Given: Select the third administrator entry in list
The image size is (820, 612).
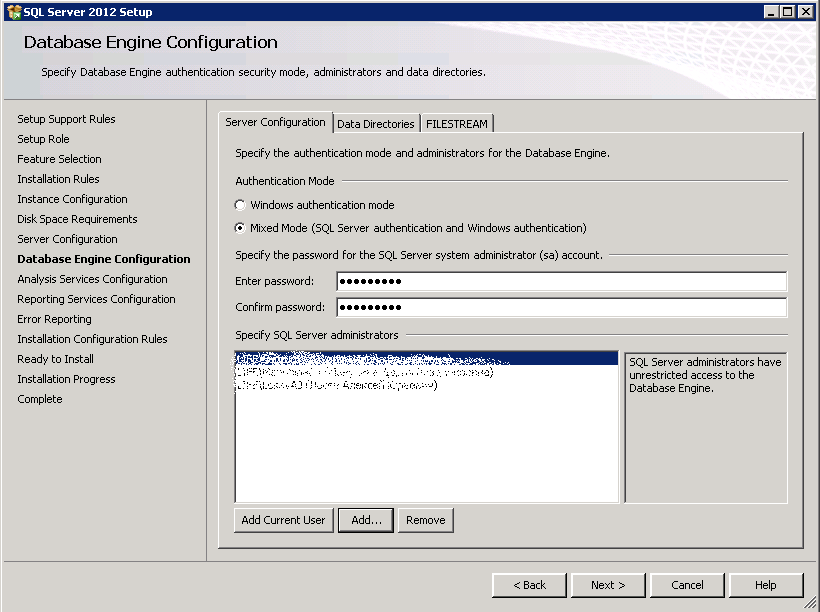Looking at the screenshot, I should (x=426, y=385).
